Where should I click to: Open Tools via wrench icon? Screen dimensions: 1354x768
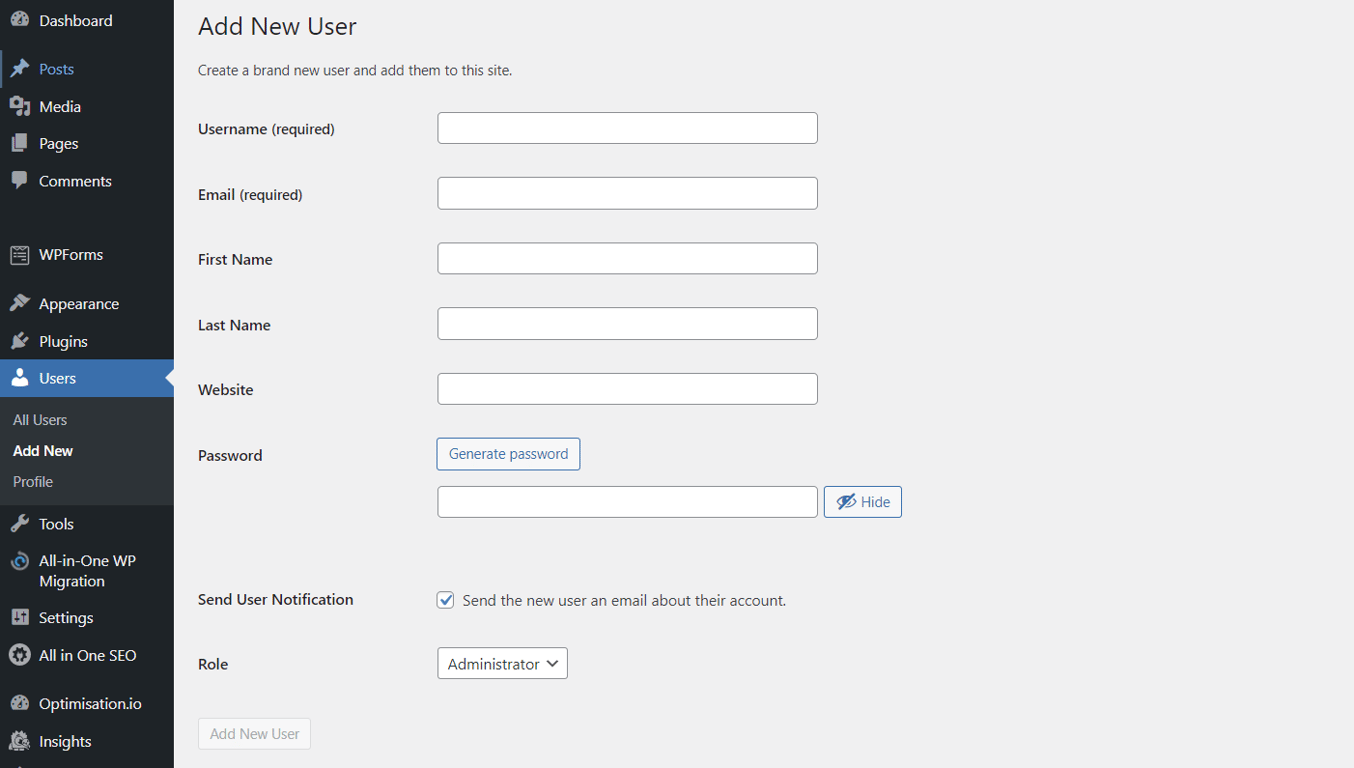coord(20,523)
